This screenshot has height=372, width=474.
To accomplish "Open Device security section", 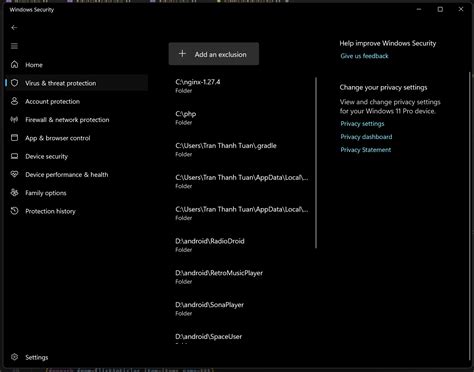I will [x=77, y=156].
